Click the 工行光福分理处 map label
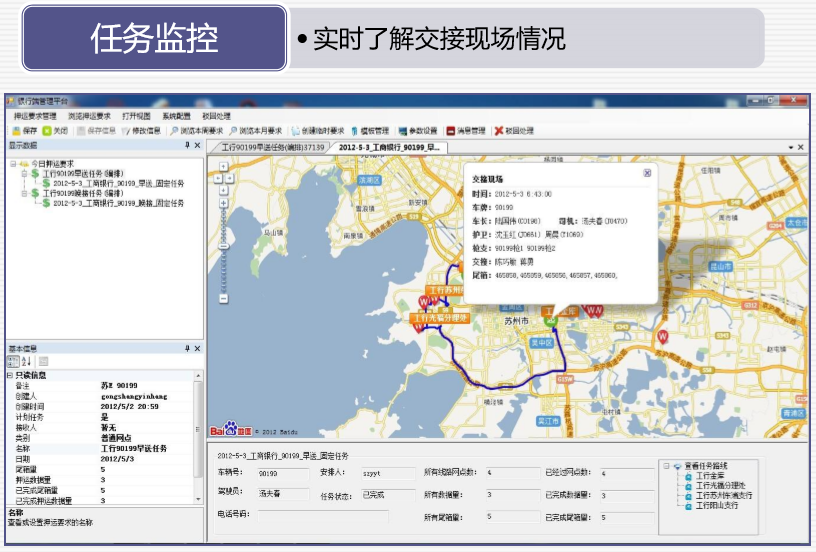This screenshot has width=816, height=552. [x=440, y=318]
